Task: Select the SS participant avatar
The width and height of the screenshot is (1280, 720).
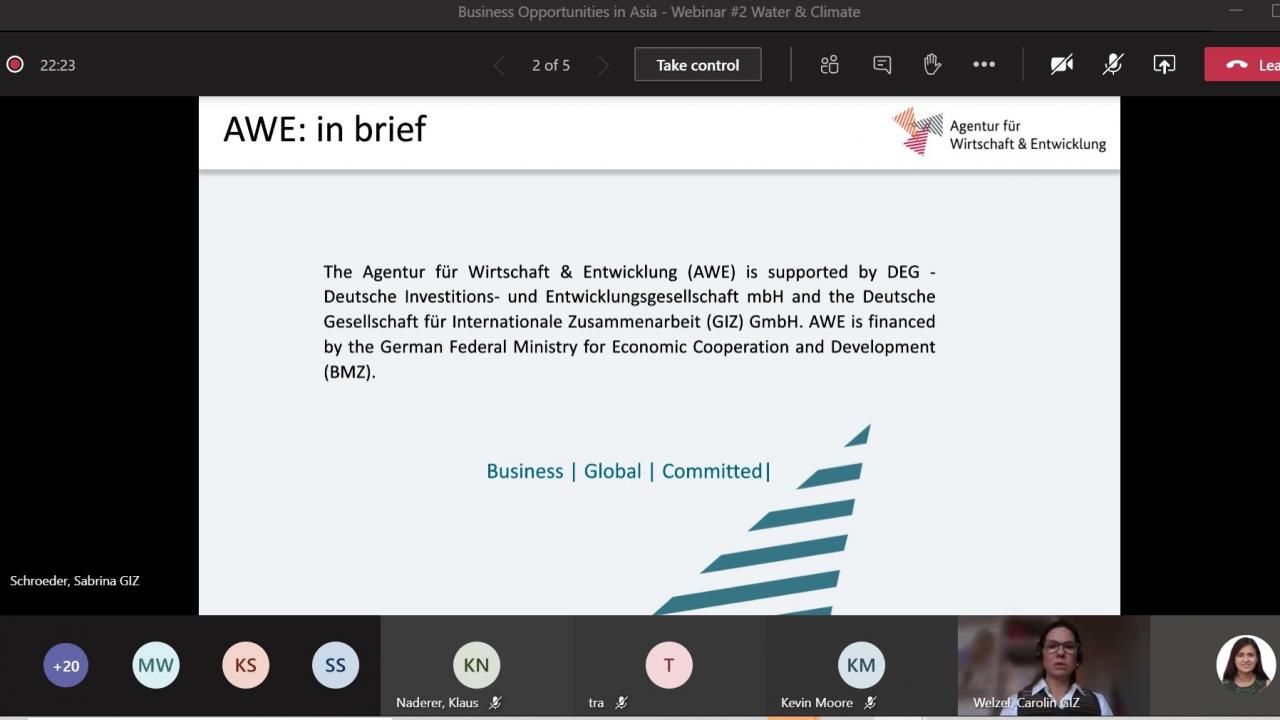Action: [335, 665]
